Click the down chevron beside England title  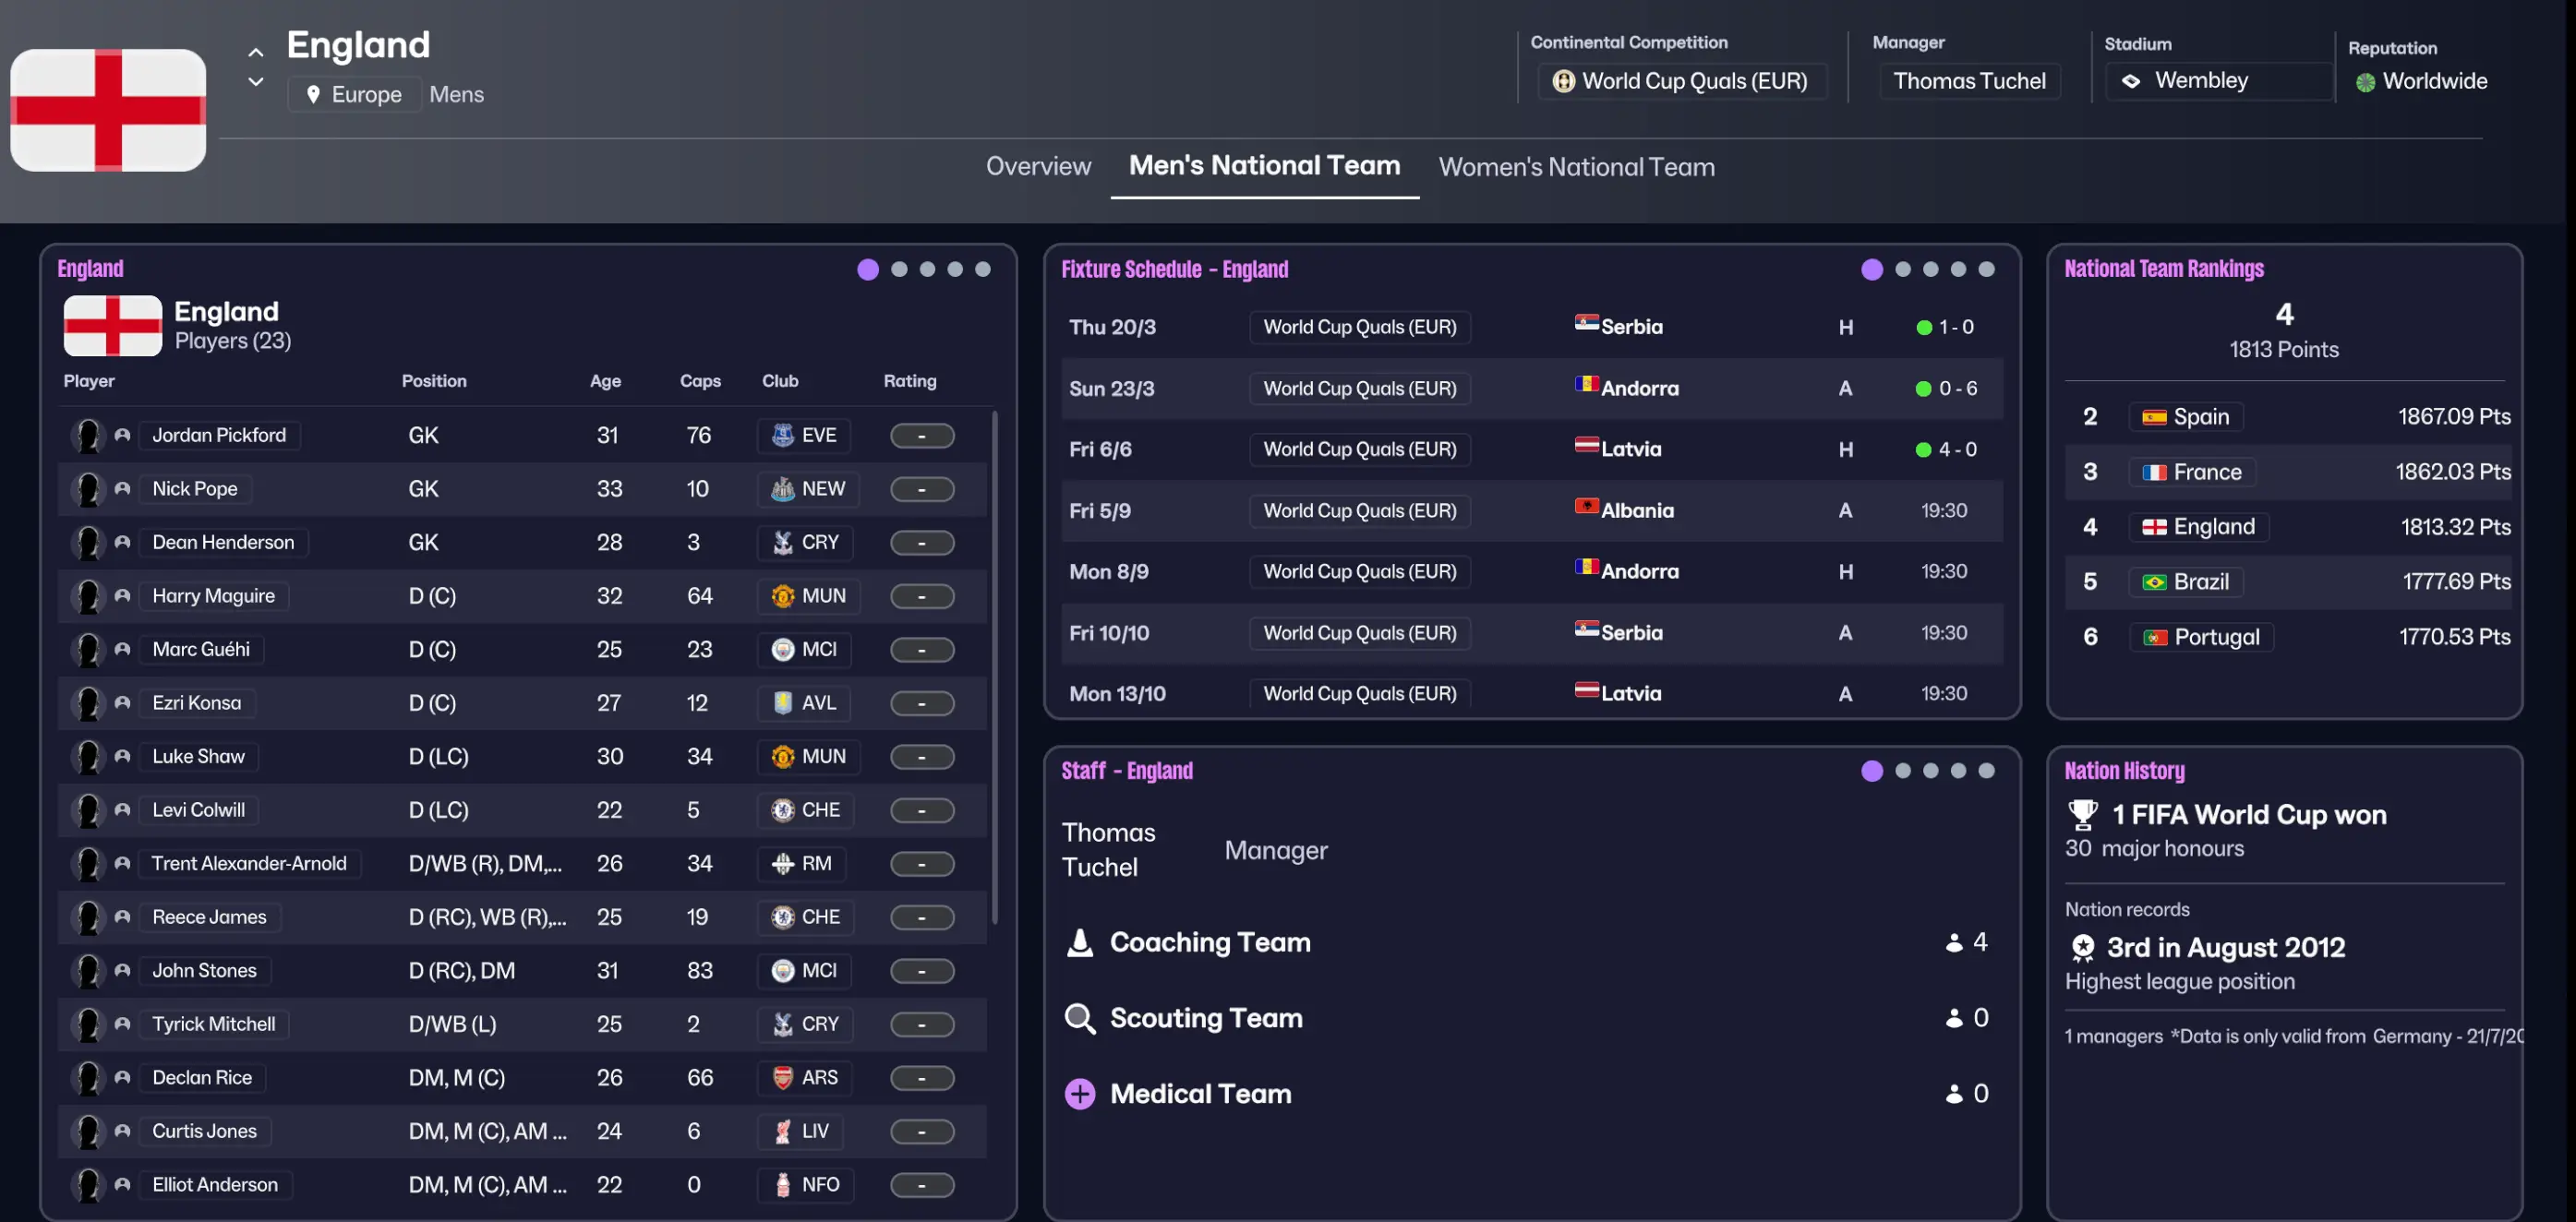tap(256, 82)
